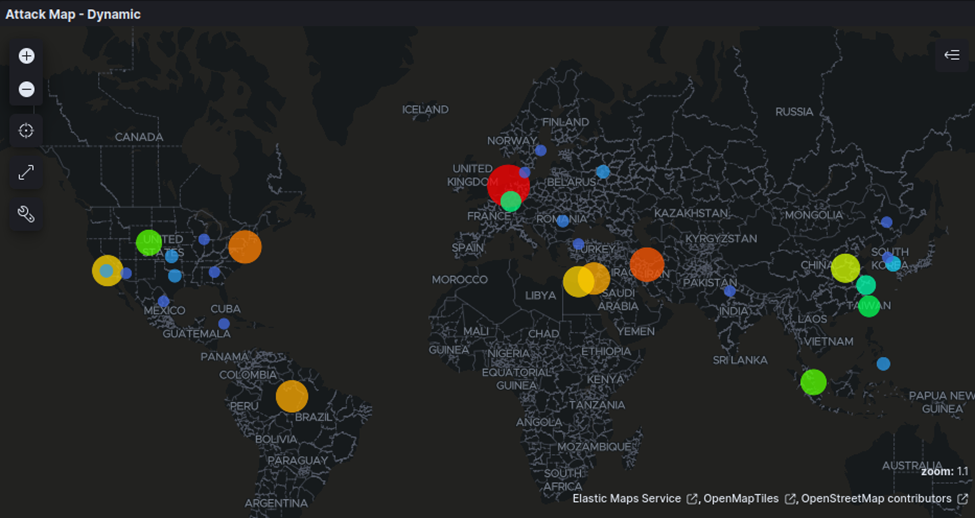
Task: Select the green circle over United States label
Action: (149, 243)
